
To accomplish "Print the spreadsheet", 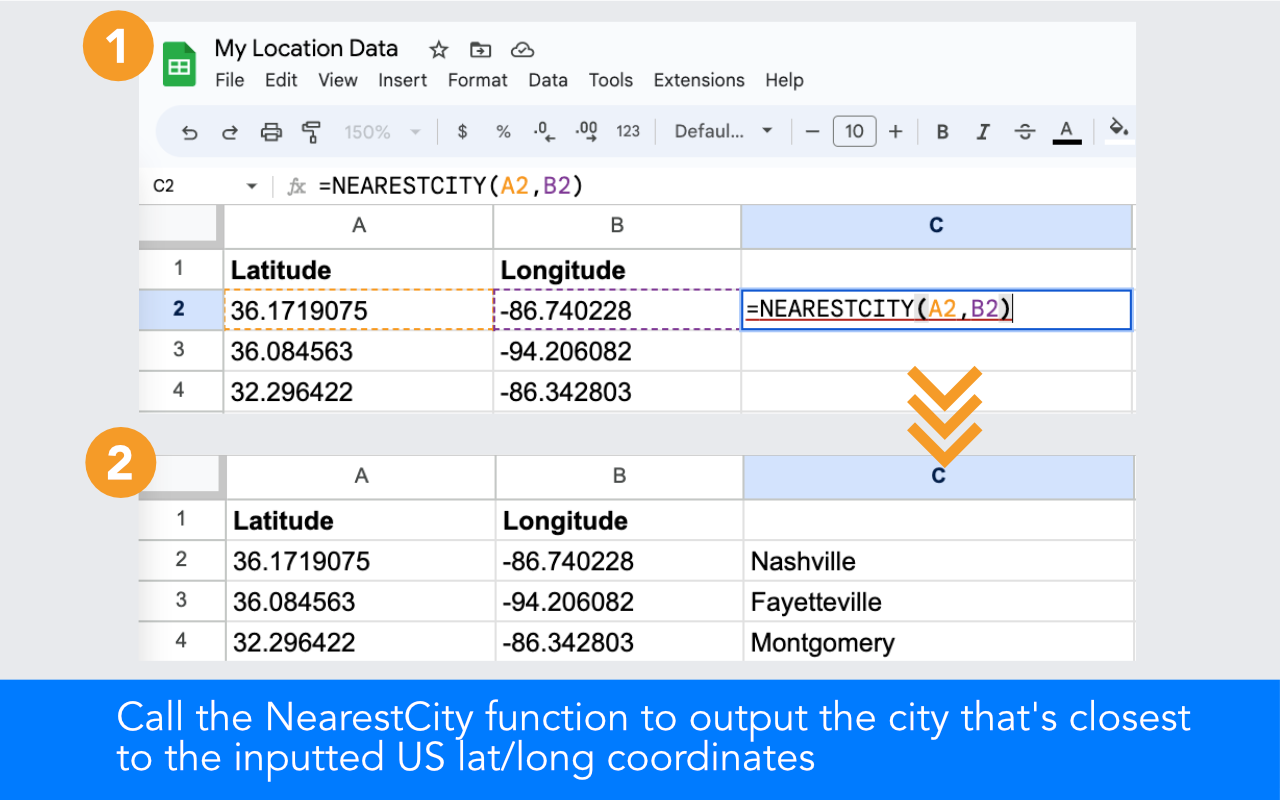I will [271, 131].
